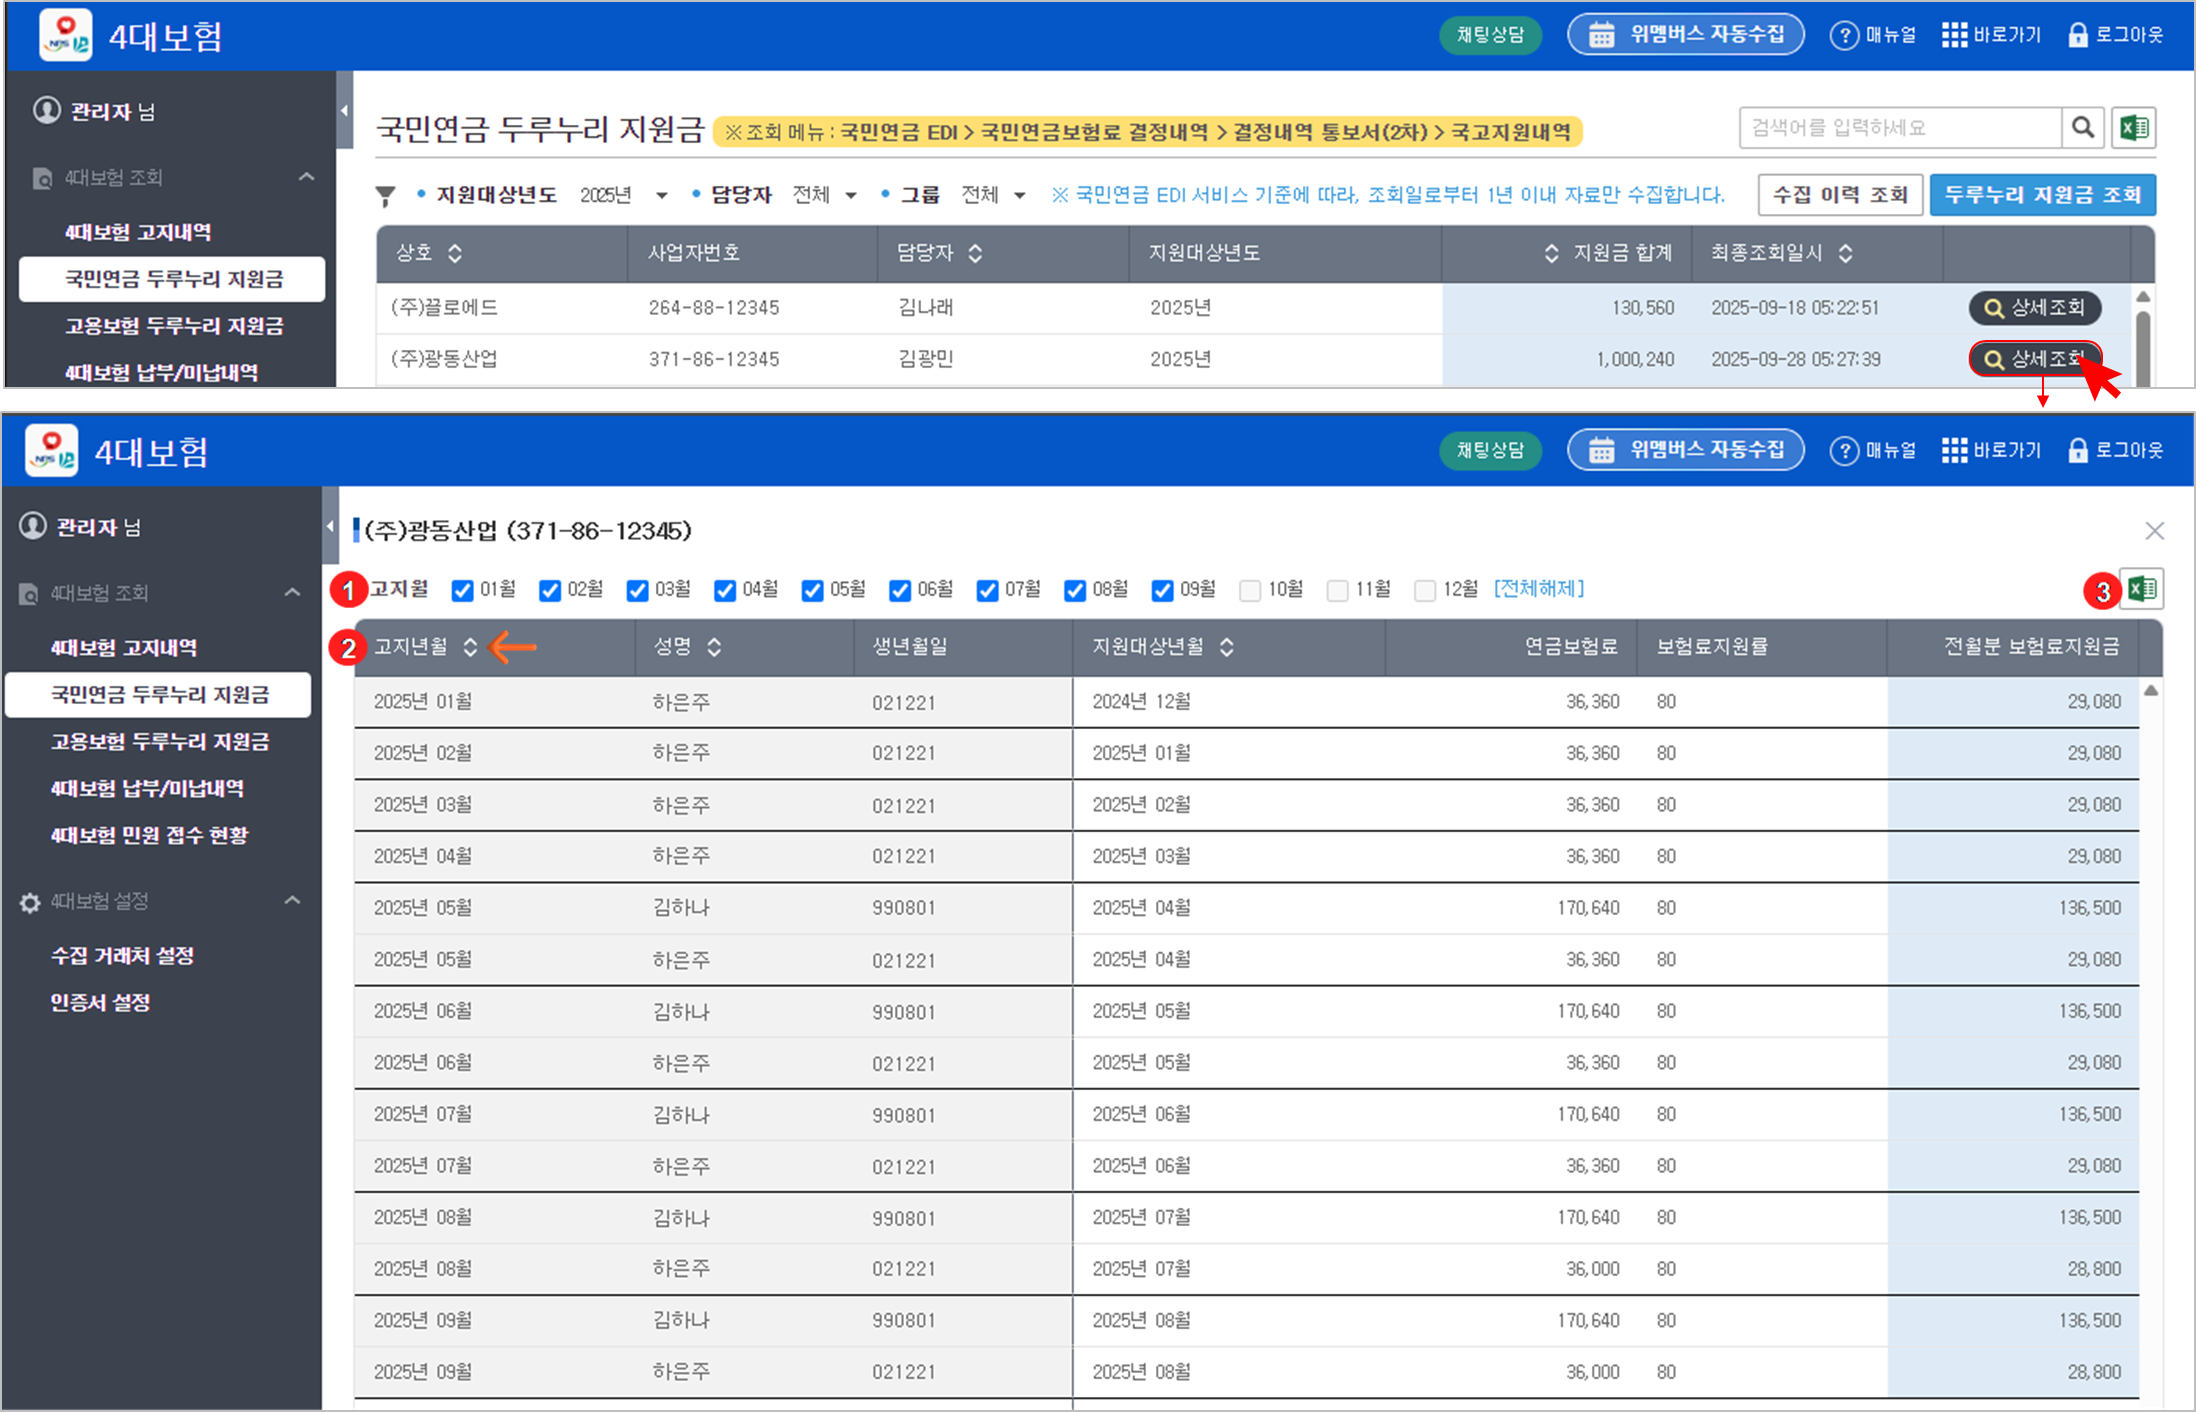Open 수집 거래처 설정 menu
This screenshot has height=1412, width=2196.
(x=122, y=955)
